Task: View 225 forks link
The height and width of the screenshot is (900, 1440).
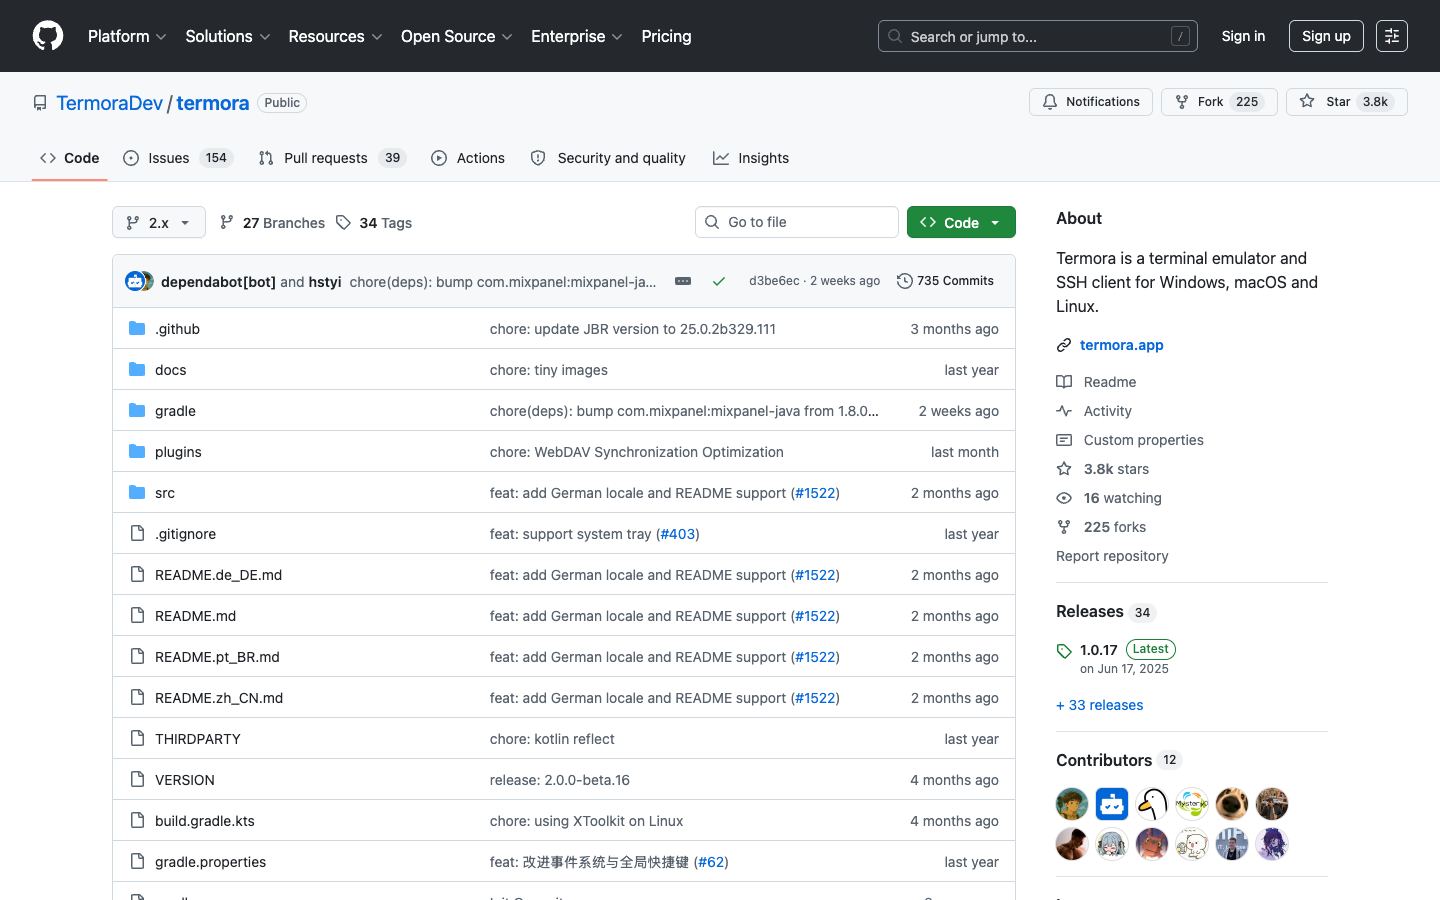Action: click(x=1101, y=527)
